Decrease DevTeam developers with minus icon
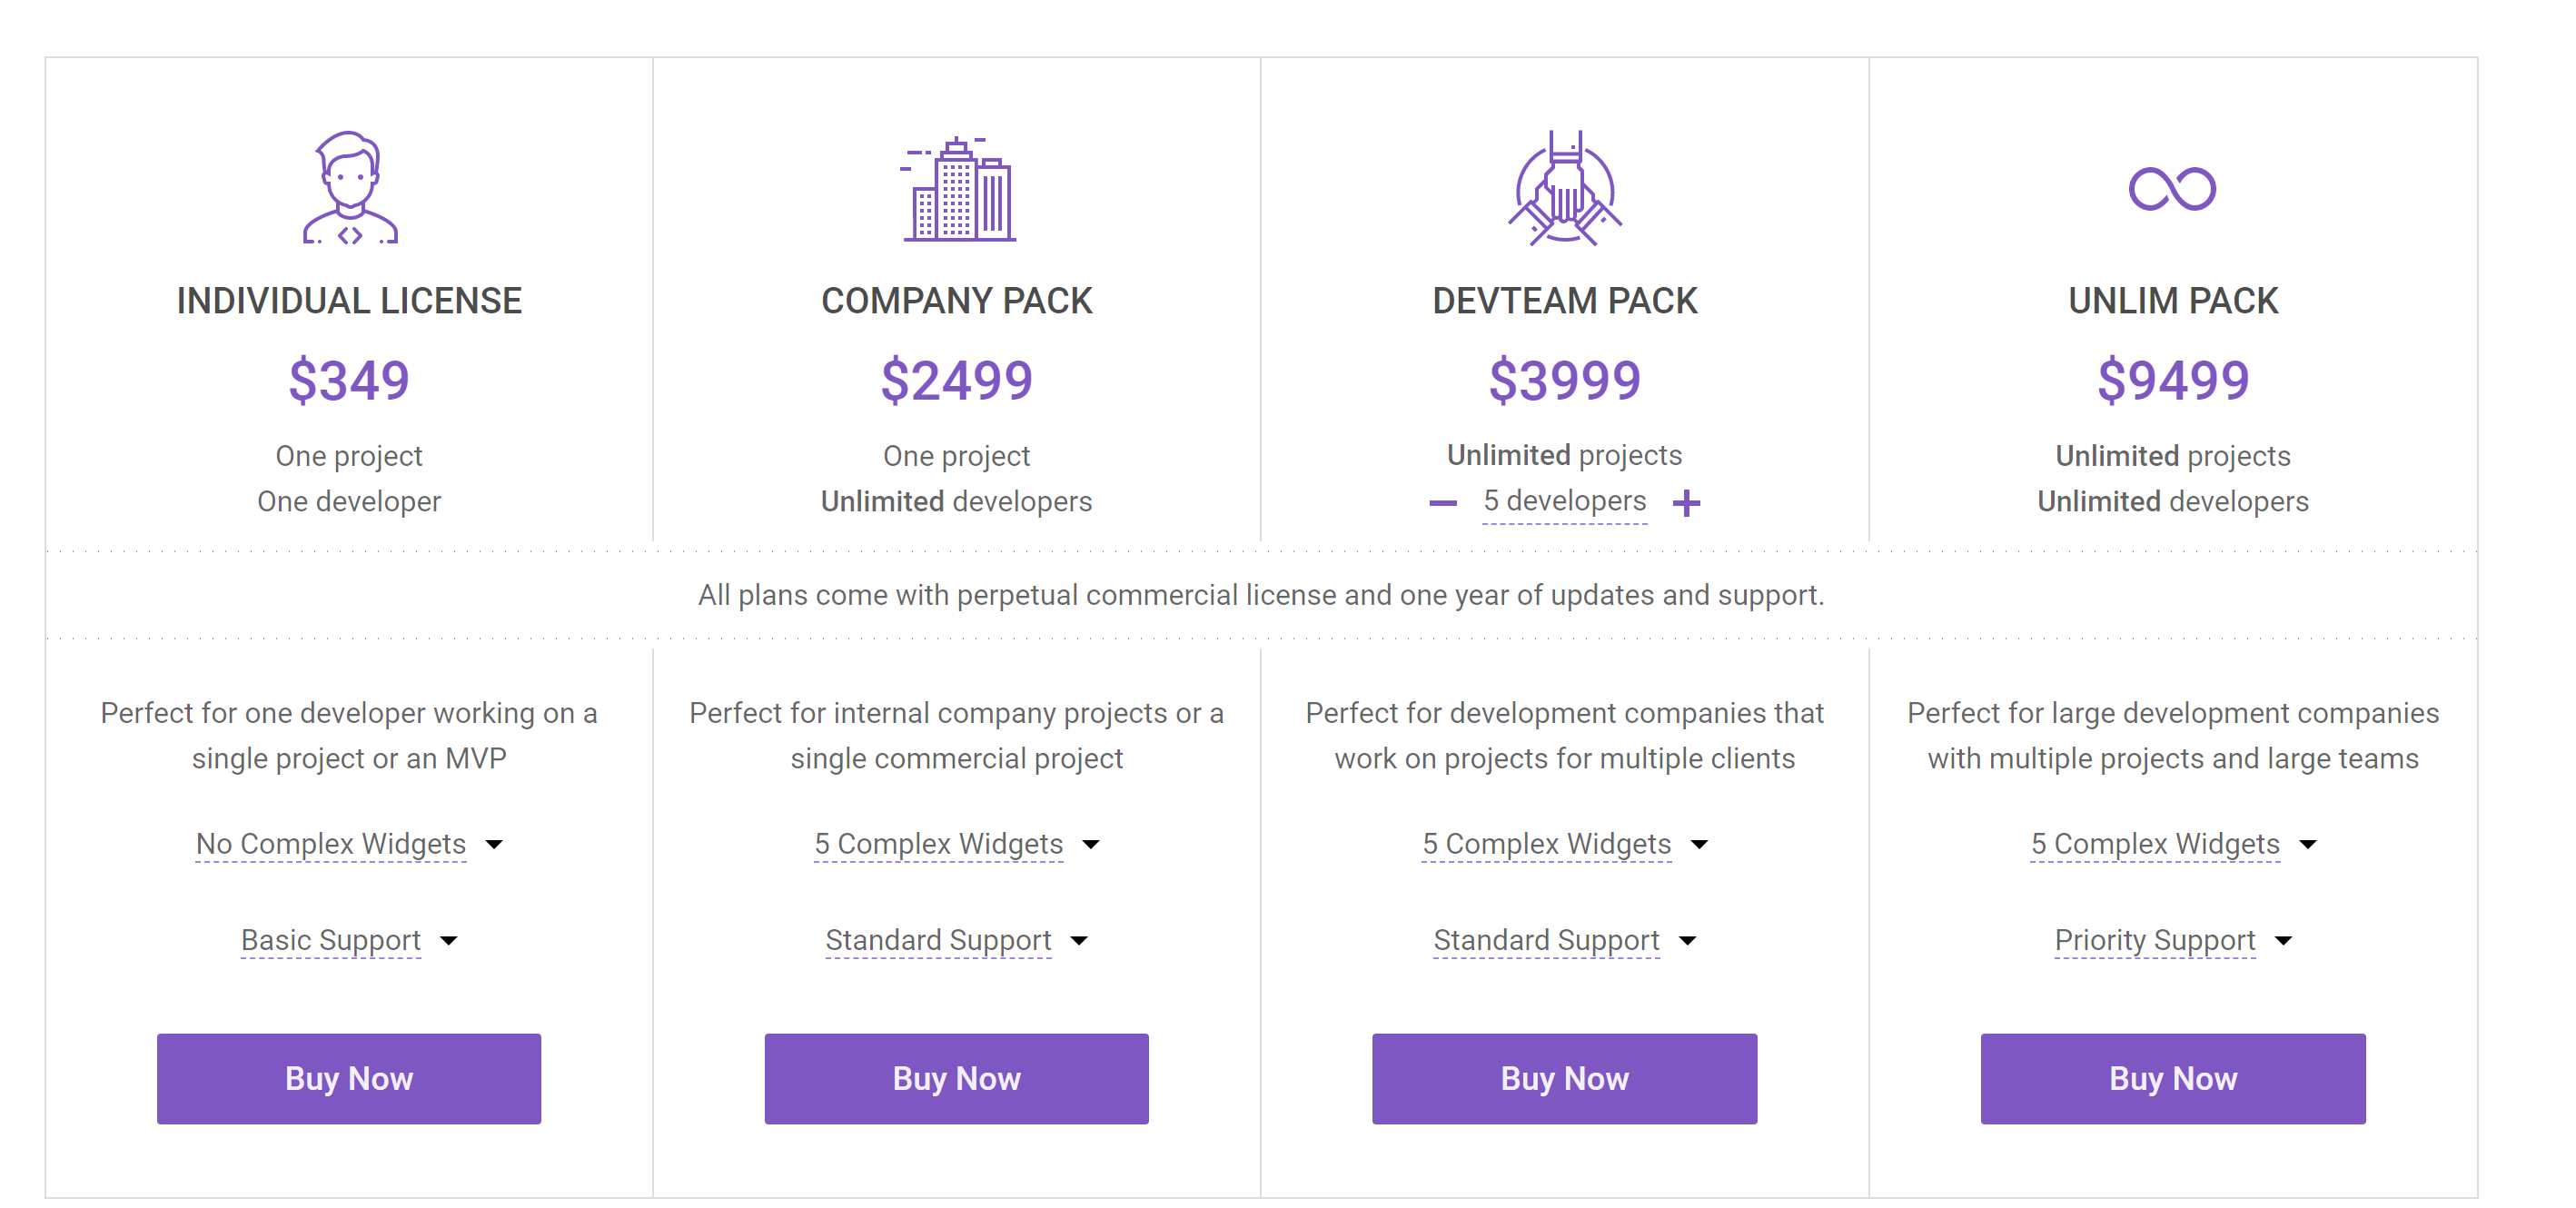This screenshot has width=2576, height=1208. point(1442,503)
